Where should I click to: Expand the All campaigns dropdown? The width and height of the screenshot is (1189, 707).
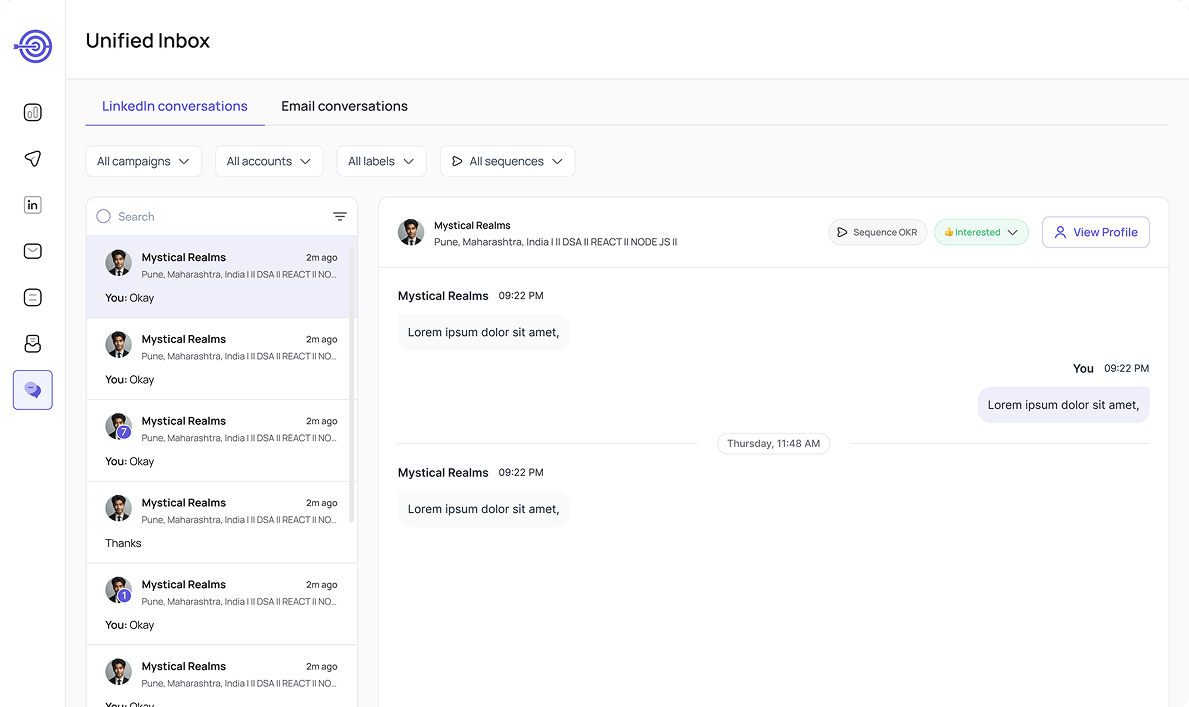point(143,161)
